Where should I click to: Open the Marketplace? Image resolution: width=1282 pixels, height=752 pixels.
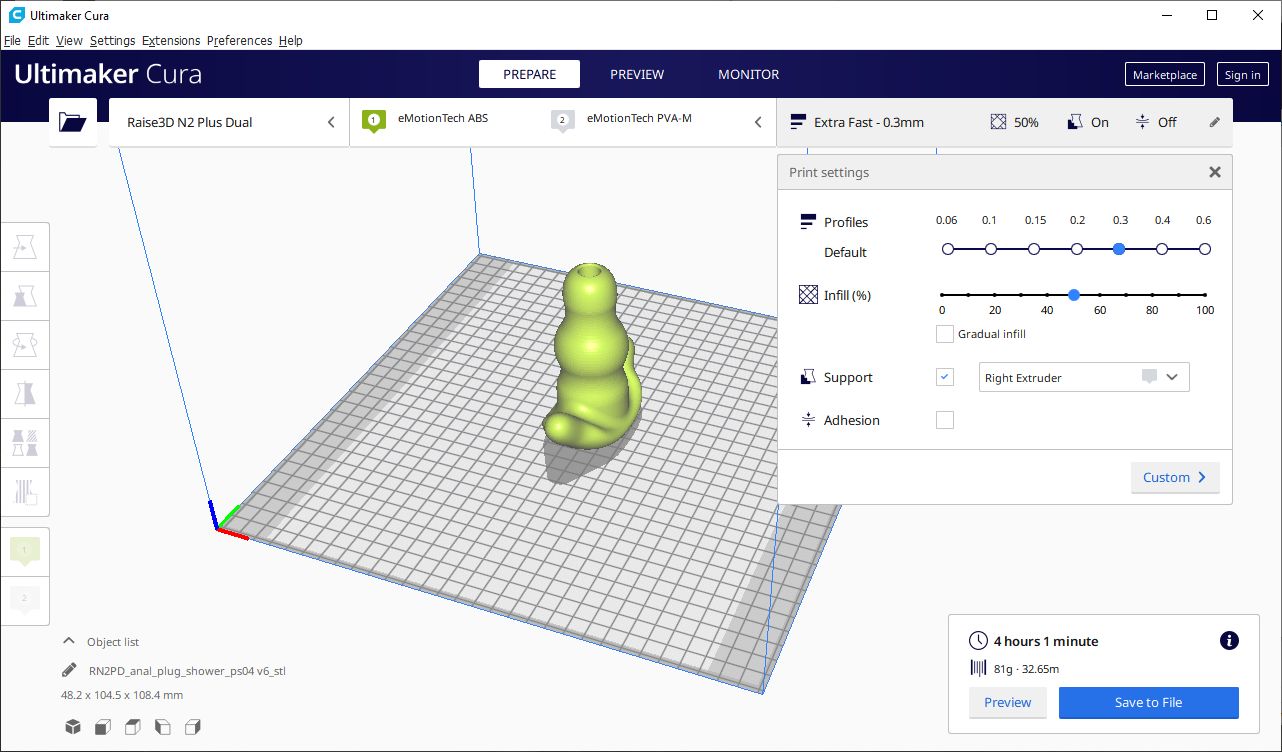[1165, 75]
